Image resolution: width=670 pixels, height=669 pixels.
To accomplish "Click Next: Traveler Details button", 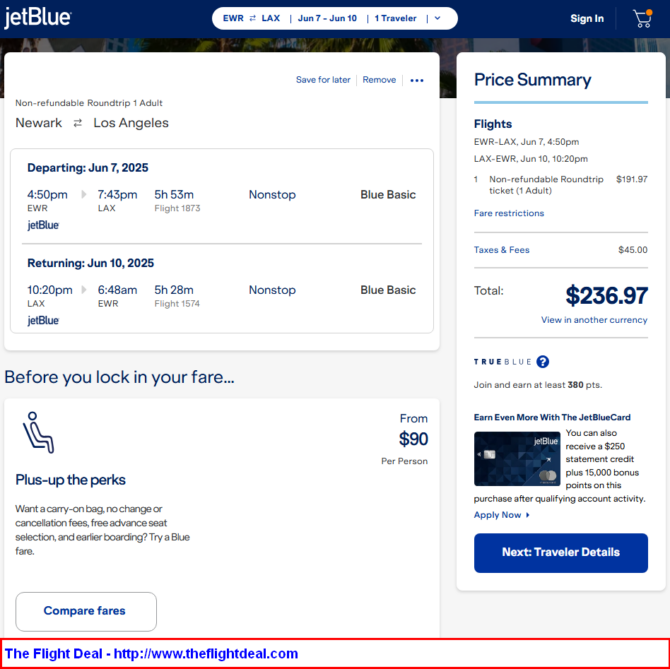I will point(561,553).
